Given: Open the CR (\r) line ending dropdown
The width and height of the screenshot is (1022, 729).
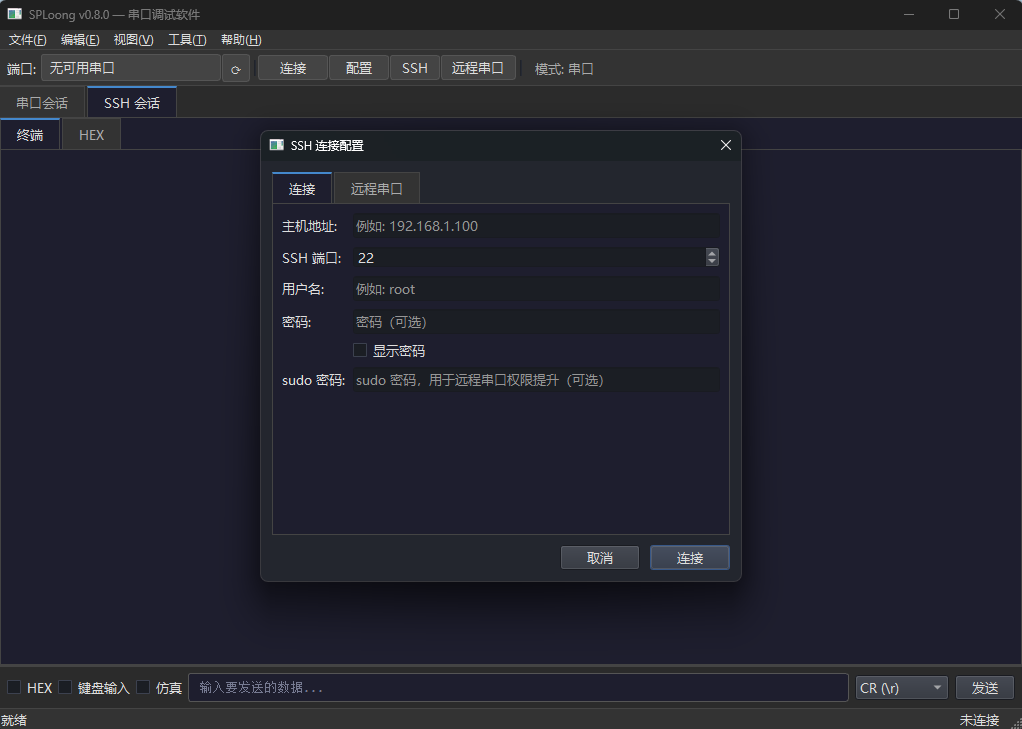Looking at the screenshot, I should 901,687.
